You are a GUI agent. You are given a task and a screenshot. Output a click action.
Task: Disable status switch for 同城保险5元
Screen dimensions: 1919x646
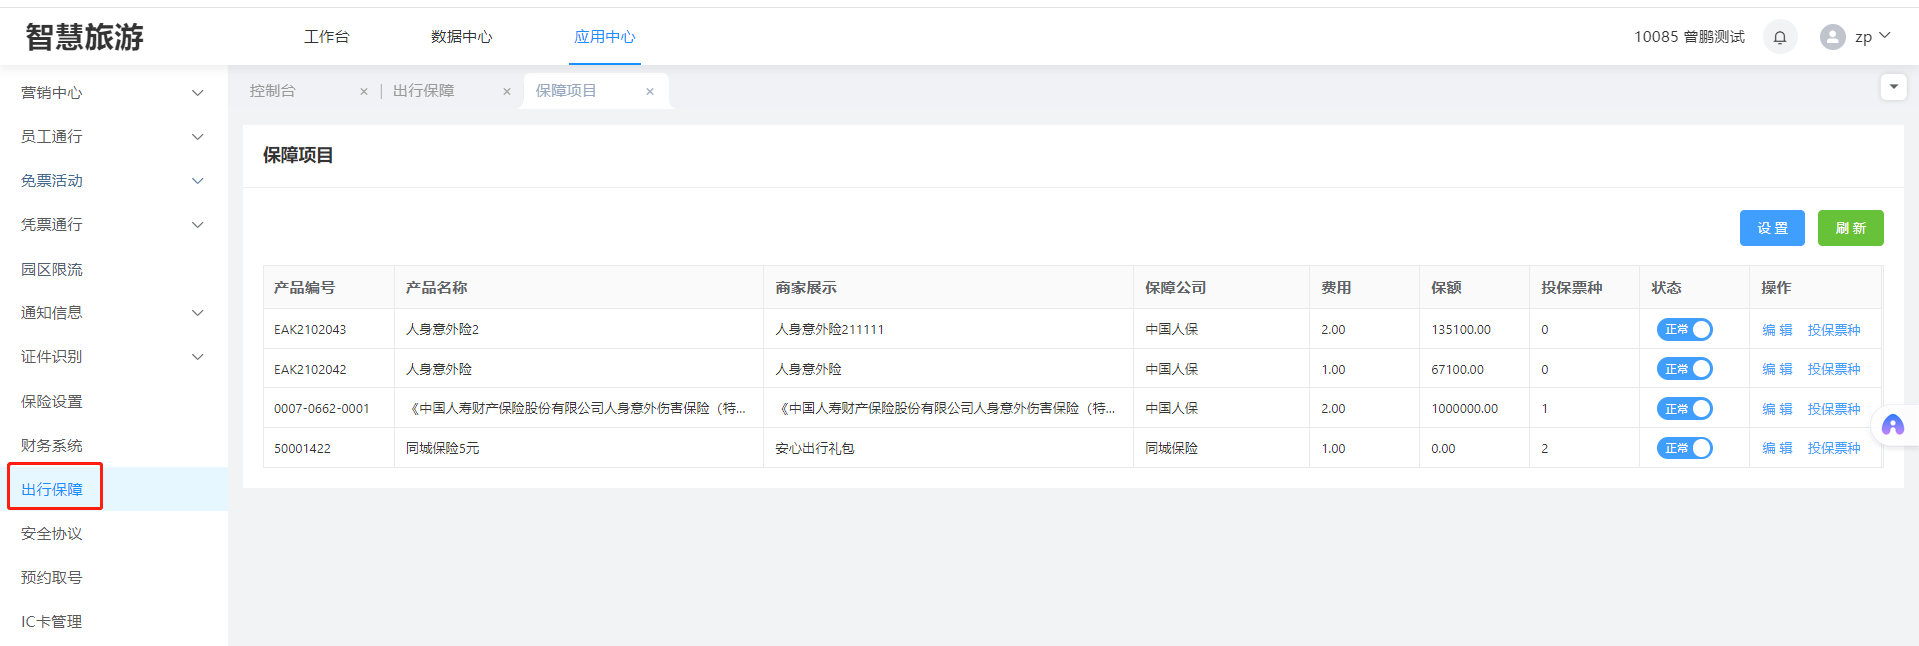[x=1685, y=448]
